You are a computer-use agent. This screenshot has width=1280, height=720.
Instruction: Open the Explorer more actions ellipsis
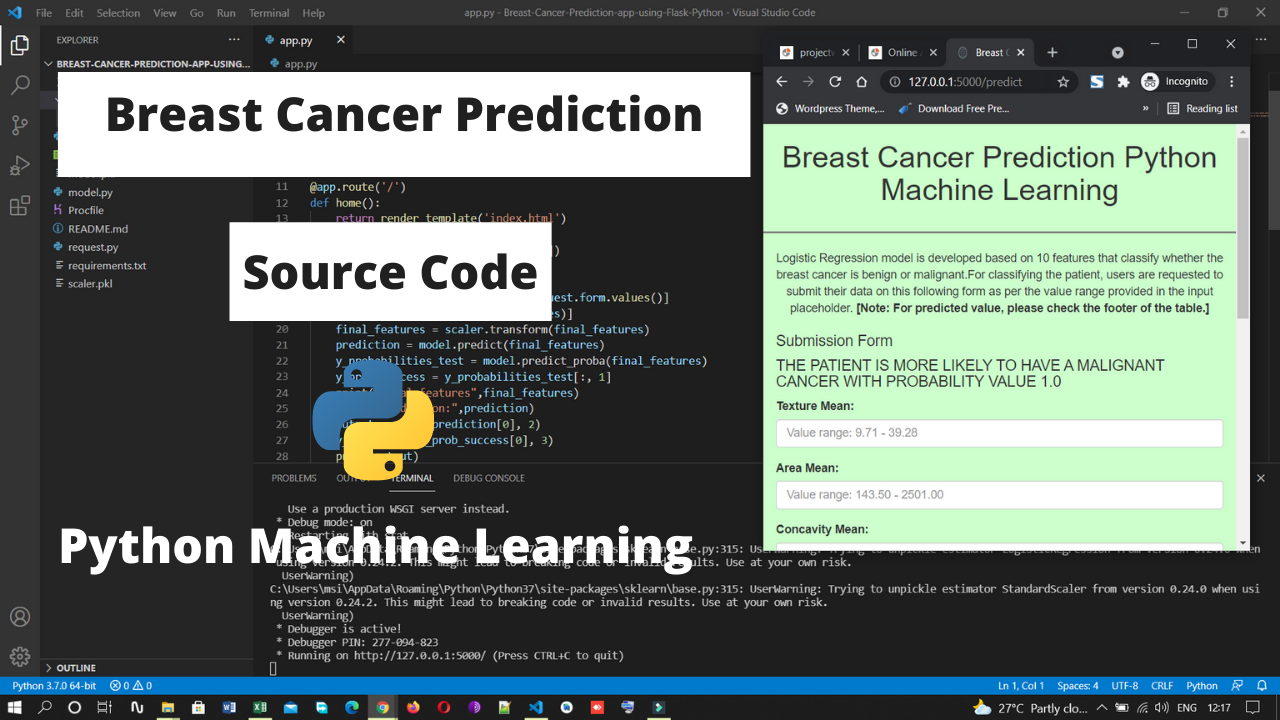[234, 40]
